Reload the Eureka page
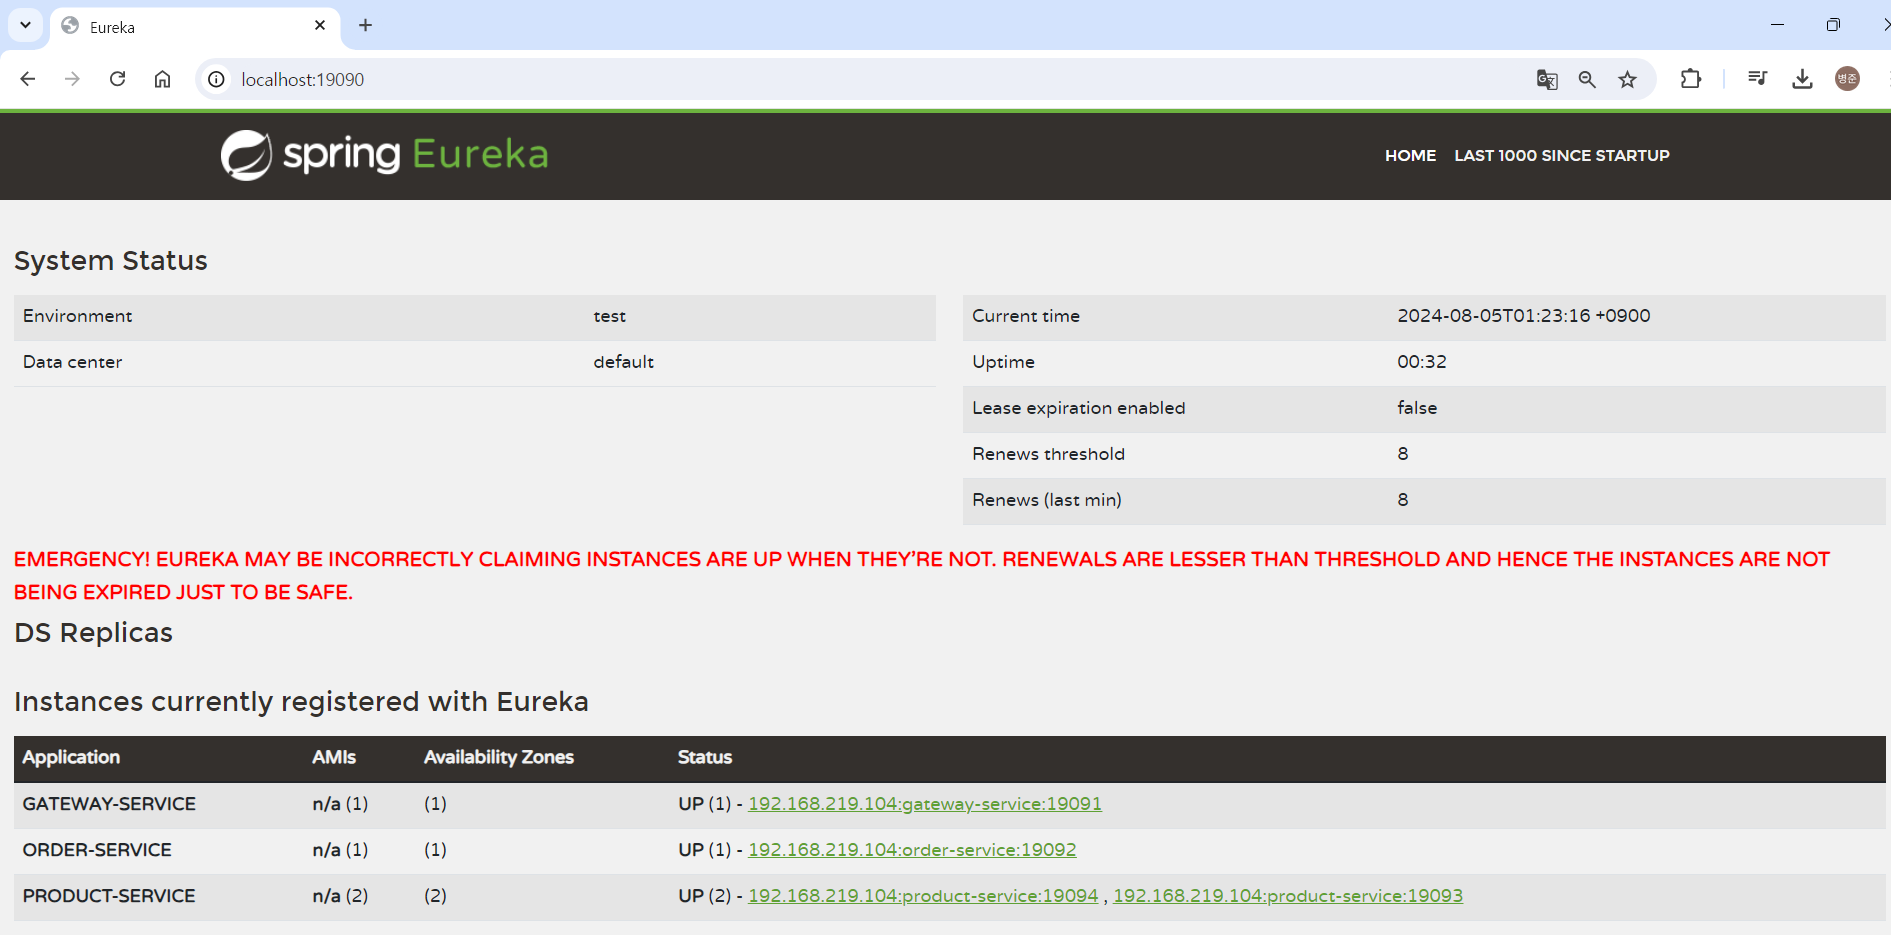Viewport: 1891px width, 935px height. coord(117,79)
